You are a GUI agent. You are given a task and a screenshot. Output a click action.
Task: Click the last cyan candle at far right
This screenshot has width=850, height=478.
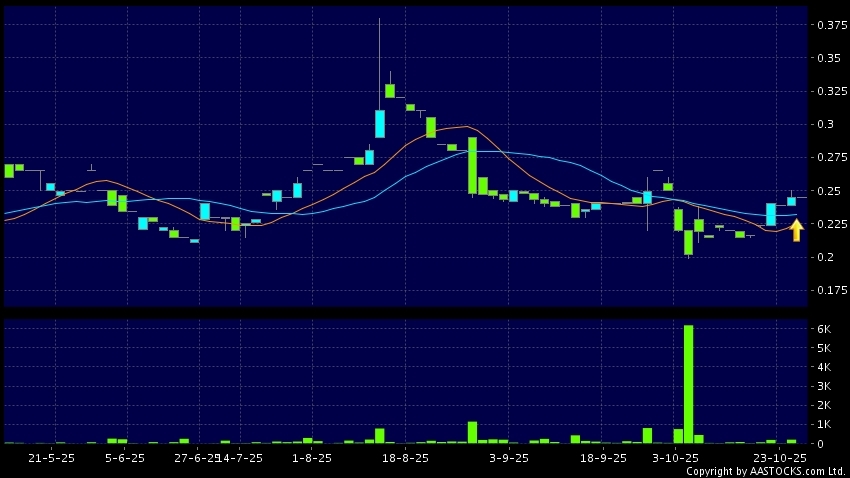791,201
